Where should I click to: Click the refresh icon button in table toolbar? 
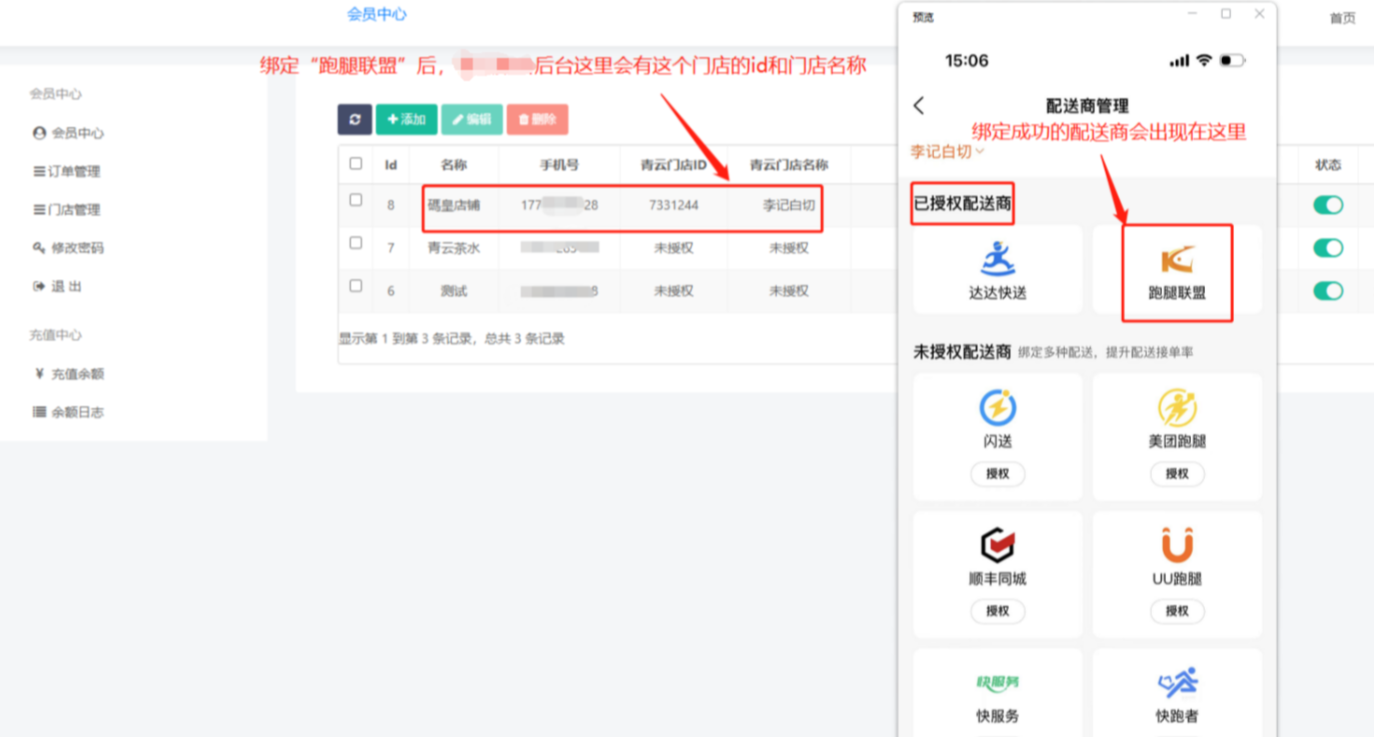[x=354, y=119]
